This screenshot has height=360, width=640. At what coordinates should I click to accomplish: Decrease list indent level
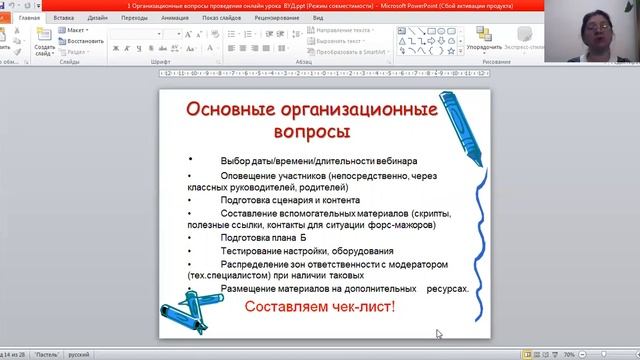[x=269, y=34]
